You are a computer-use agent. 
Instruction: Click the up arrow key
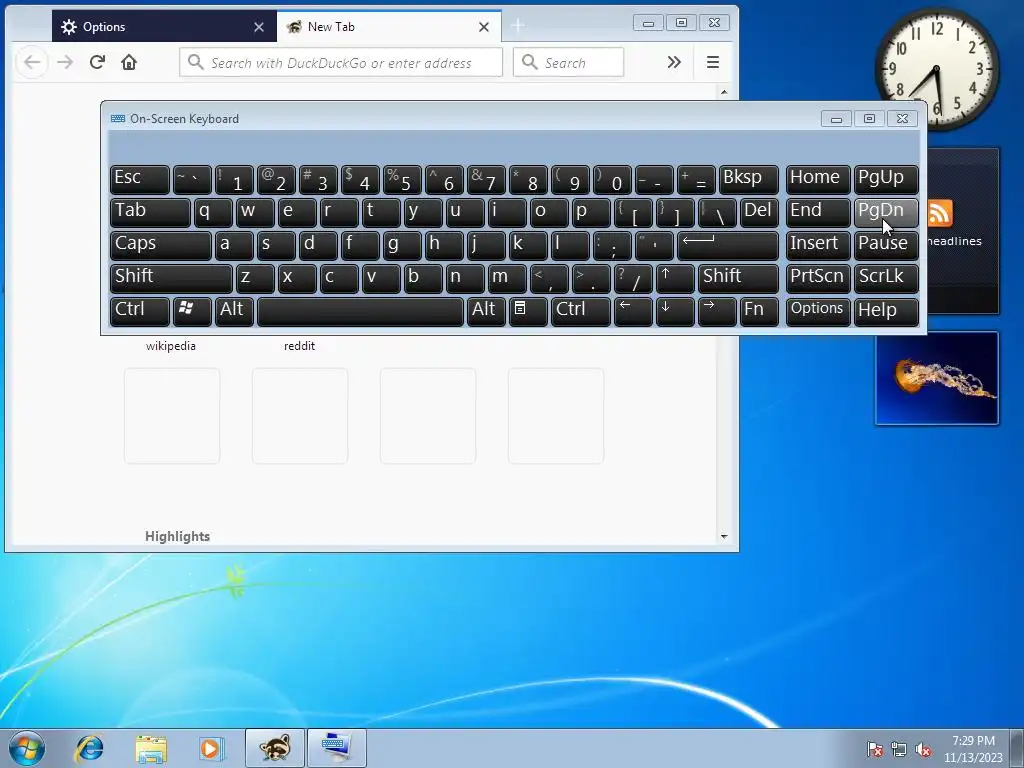tap(675, 278)
